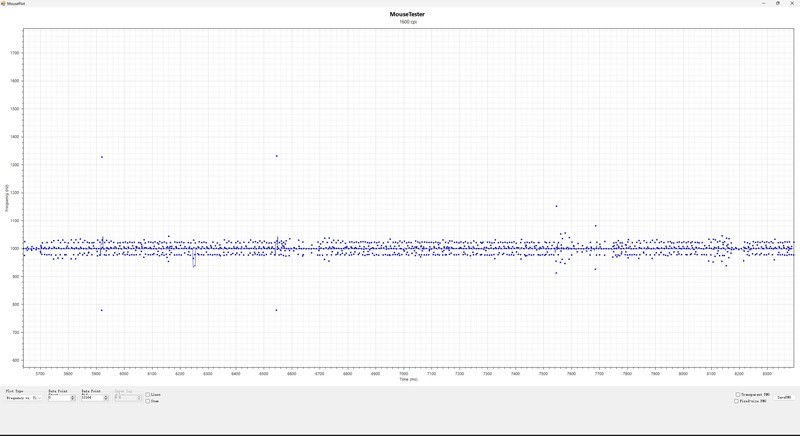800x436 pixels.
Task: Close the MousePlot window
Action: tap(792, 3)
